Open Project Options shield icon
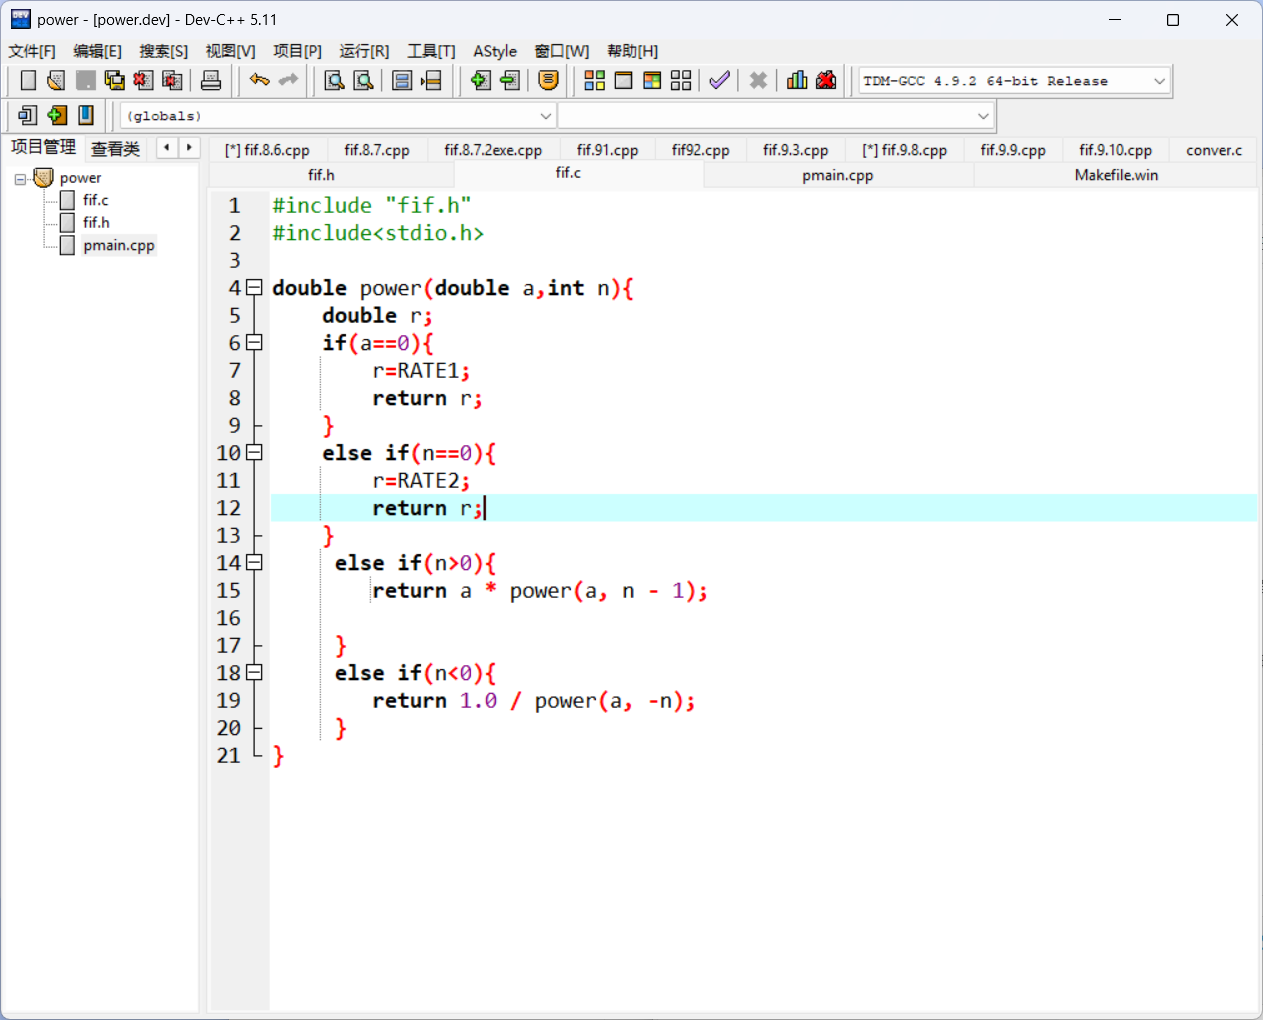The height and width of the screenshot is (1020, 1263). [x=548, y=81]
